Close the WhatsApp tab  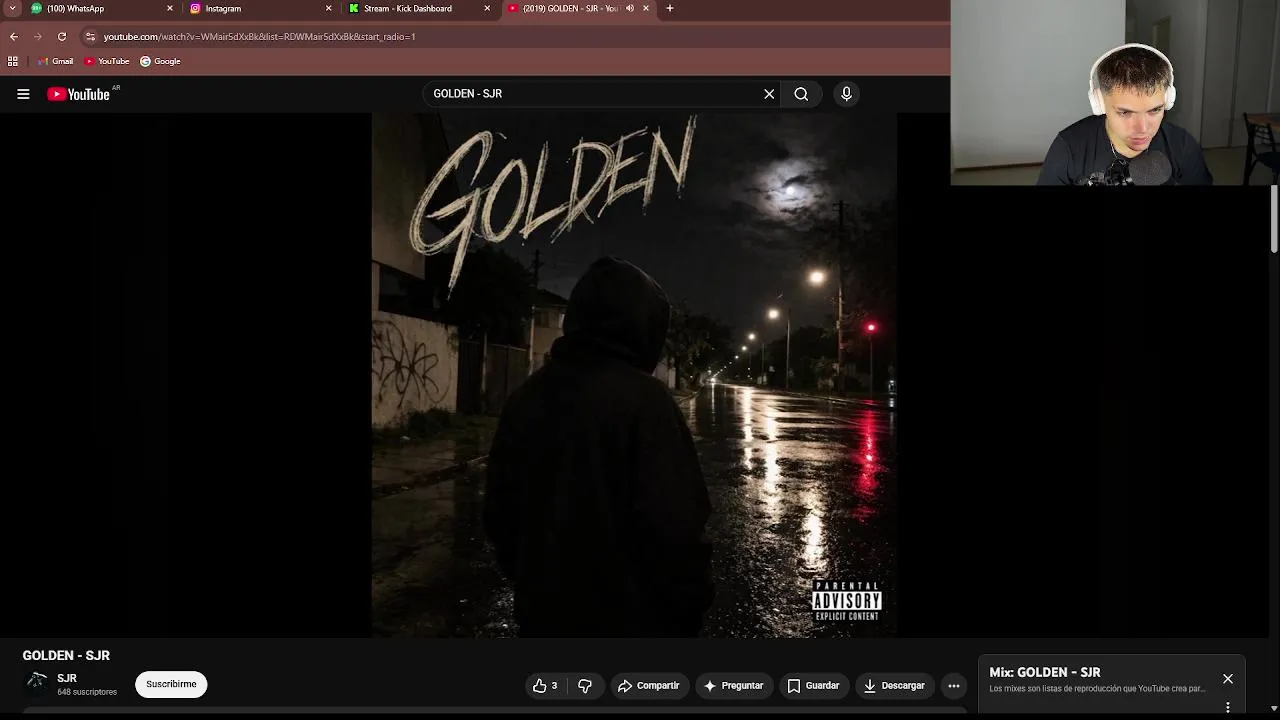click(x=169, y=8)
